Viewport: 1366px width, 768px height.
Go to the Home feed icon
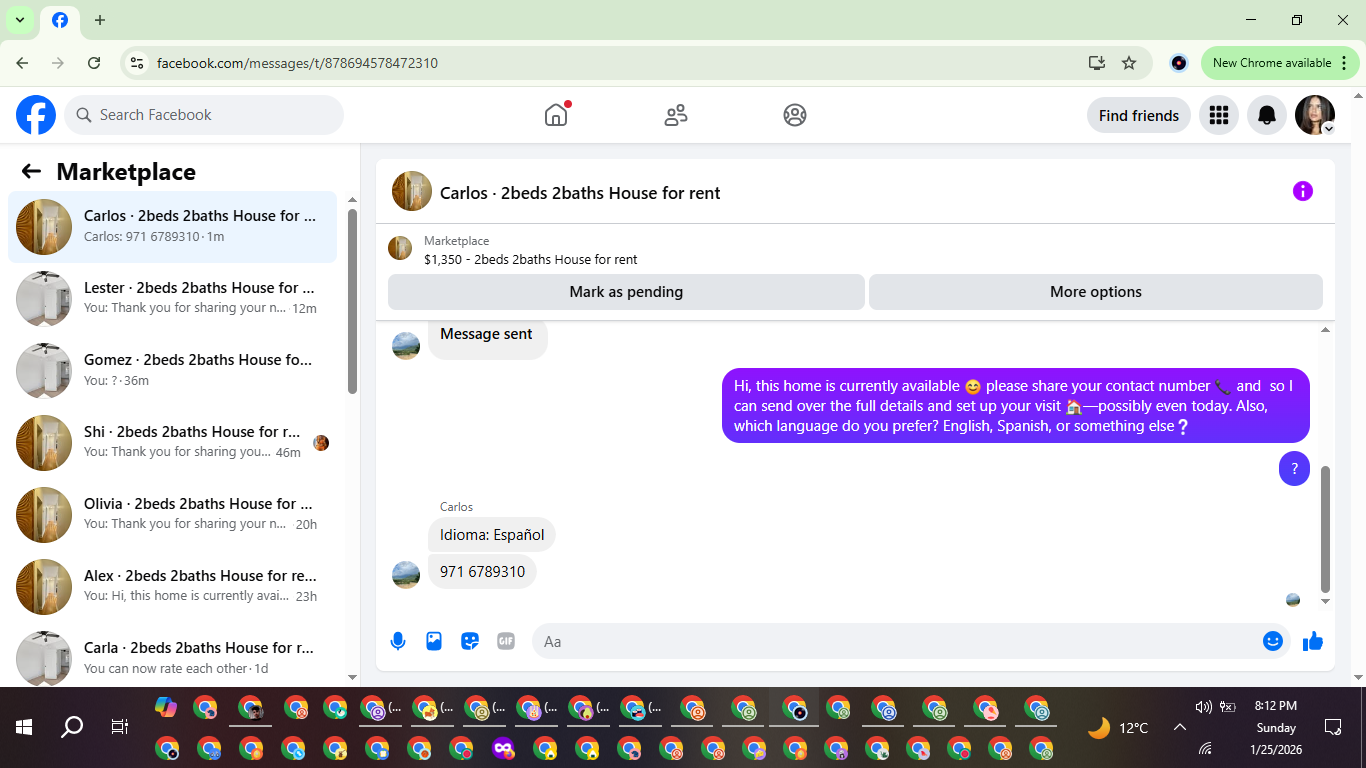pyautogui.click(x=556, y=115)
